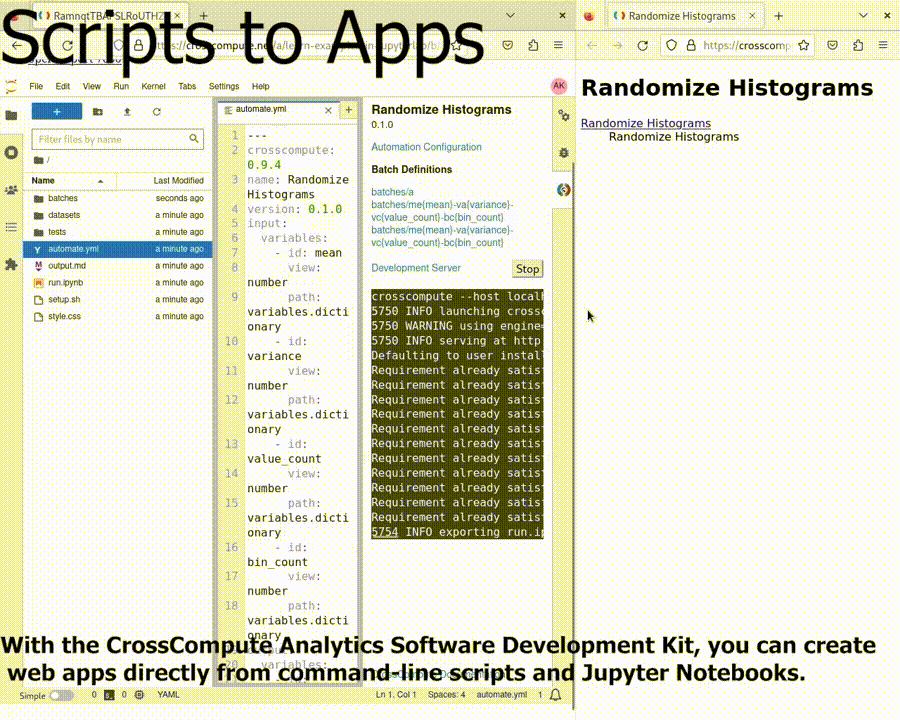This screenshot has height=720, width=900.
Task: Open extensions icon in left browser window
Action: (x=533, y=45)
